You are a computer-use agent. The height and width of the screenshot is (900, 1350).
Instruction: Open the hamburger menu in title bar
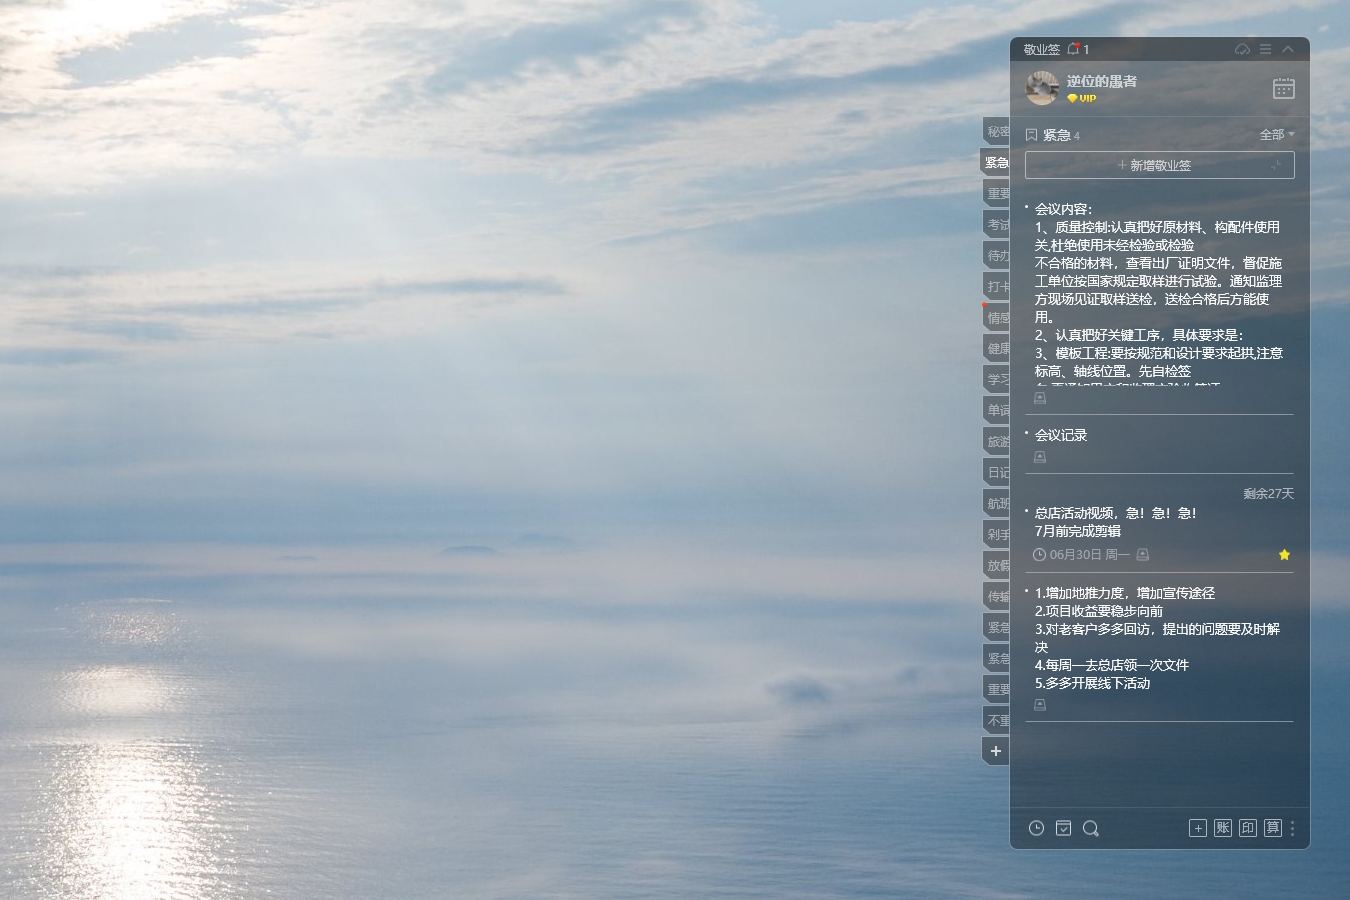coord(1265,49)
